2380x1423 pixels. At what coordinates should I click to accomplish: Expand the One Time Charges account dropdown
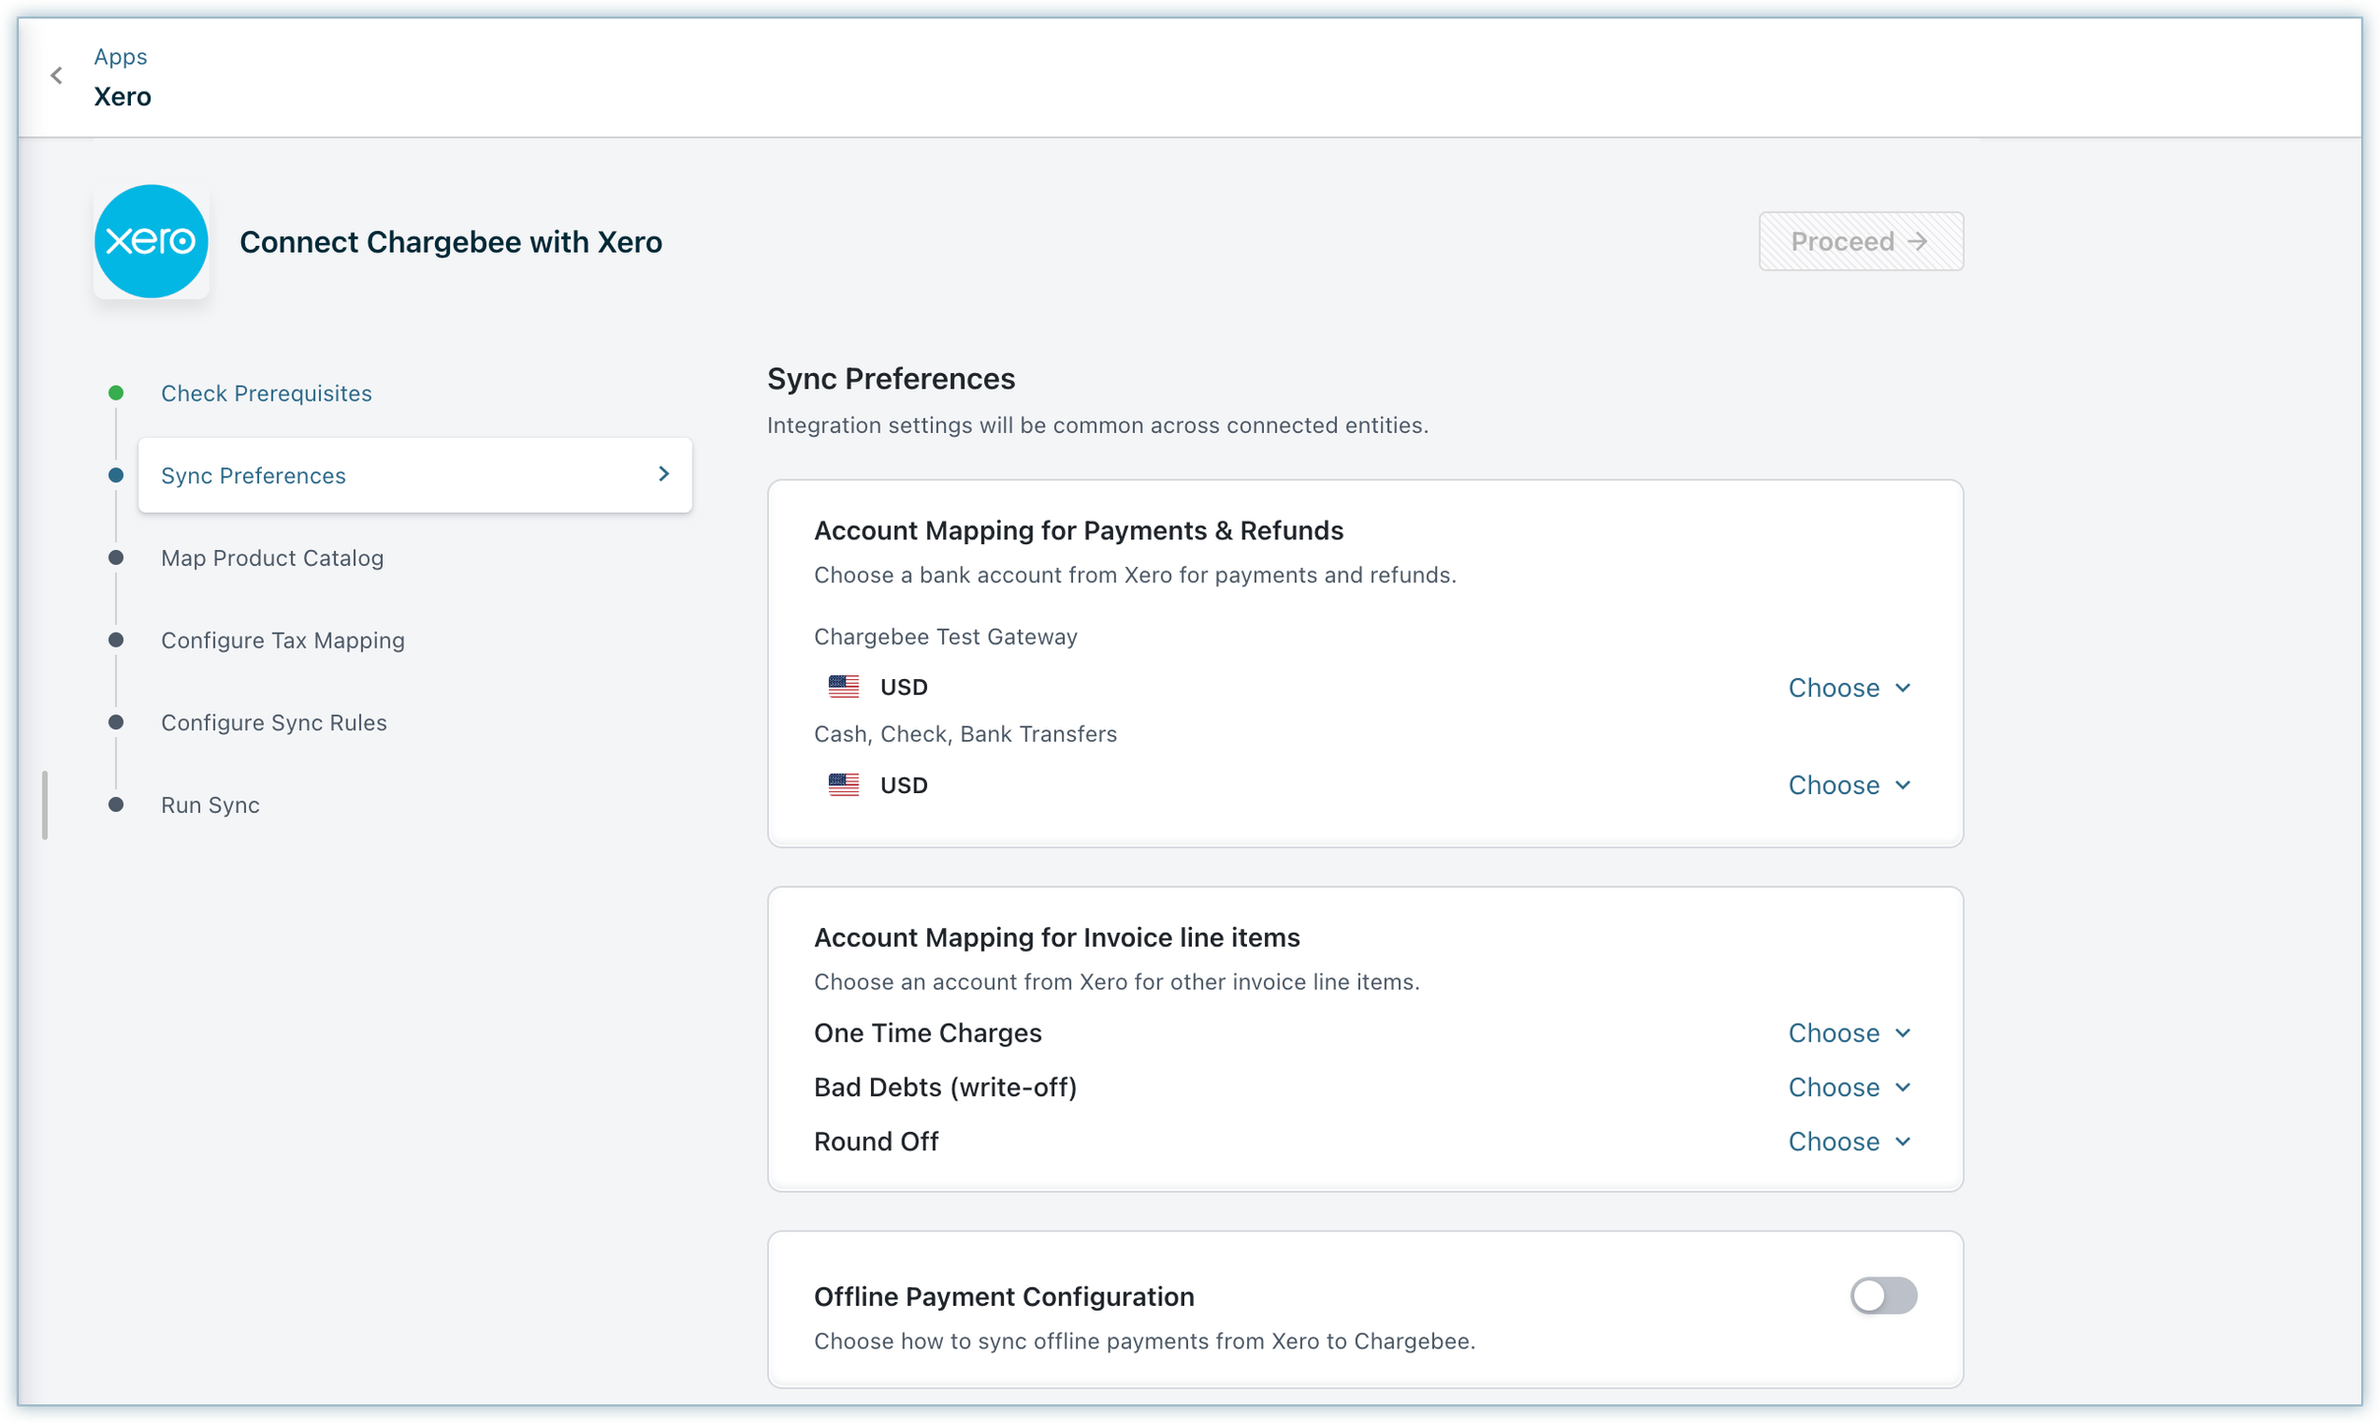click(x=1849, y=1033)
